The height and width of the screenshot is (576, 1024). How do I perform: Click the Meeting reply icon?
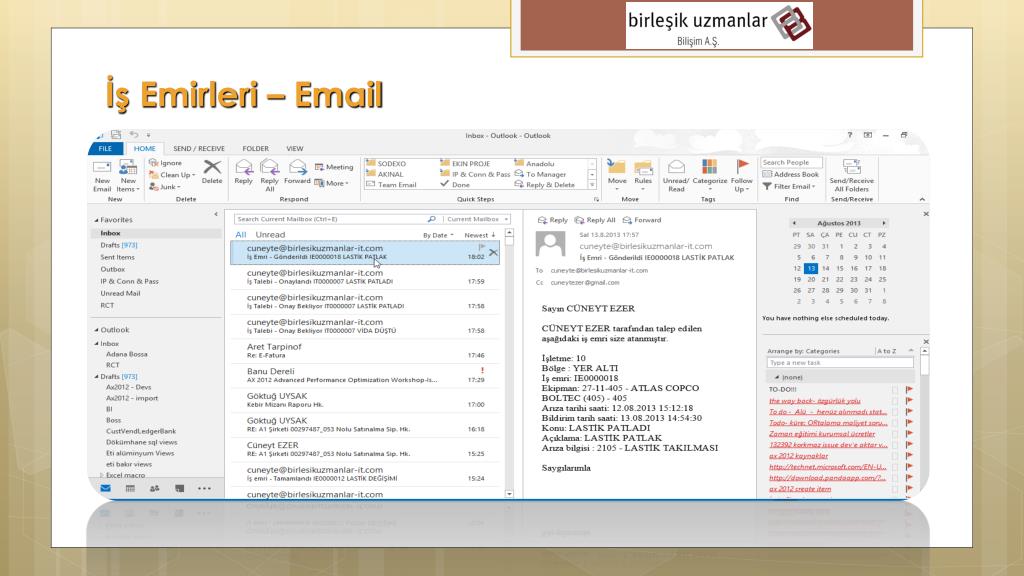click(319, 167)
